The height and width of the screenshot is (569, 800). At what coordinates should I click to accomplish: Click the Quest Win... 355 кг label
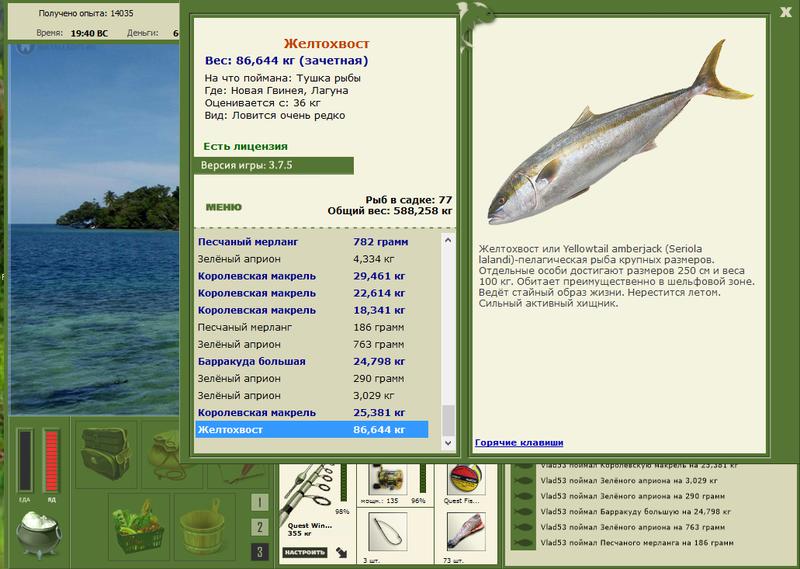click(x=310, y=529)
